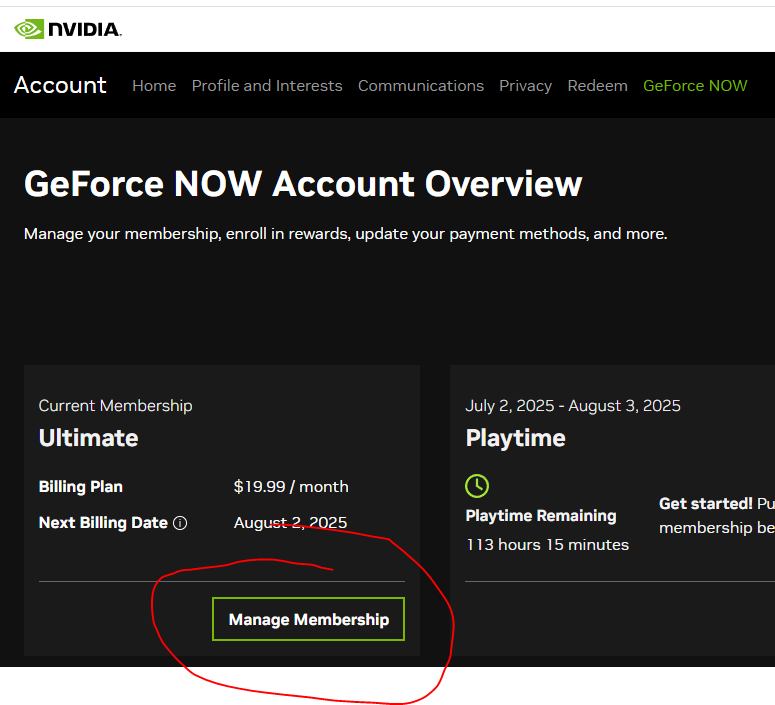Click GeForce NOW Account Overview heading
The image size is (775, 705).
[303, 184]
